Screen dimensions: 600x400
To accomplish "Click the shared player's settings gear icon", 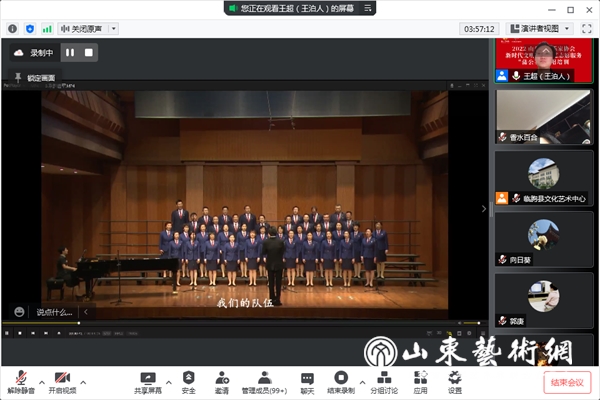I will pyautogui.click(x=469, y=333).
